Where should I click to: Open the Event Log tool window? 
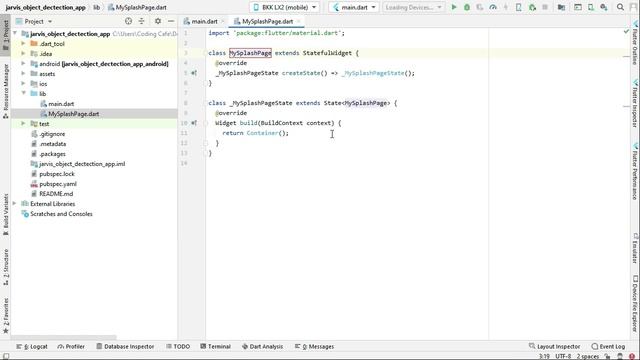(608, 347)
